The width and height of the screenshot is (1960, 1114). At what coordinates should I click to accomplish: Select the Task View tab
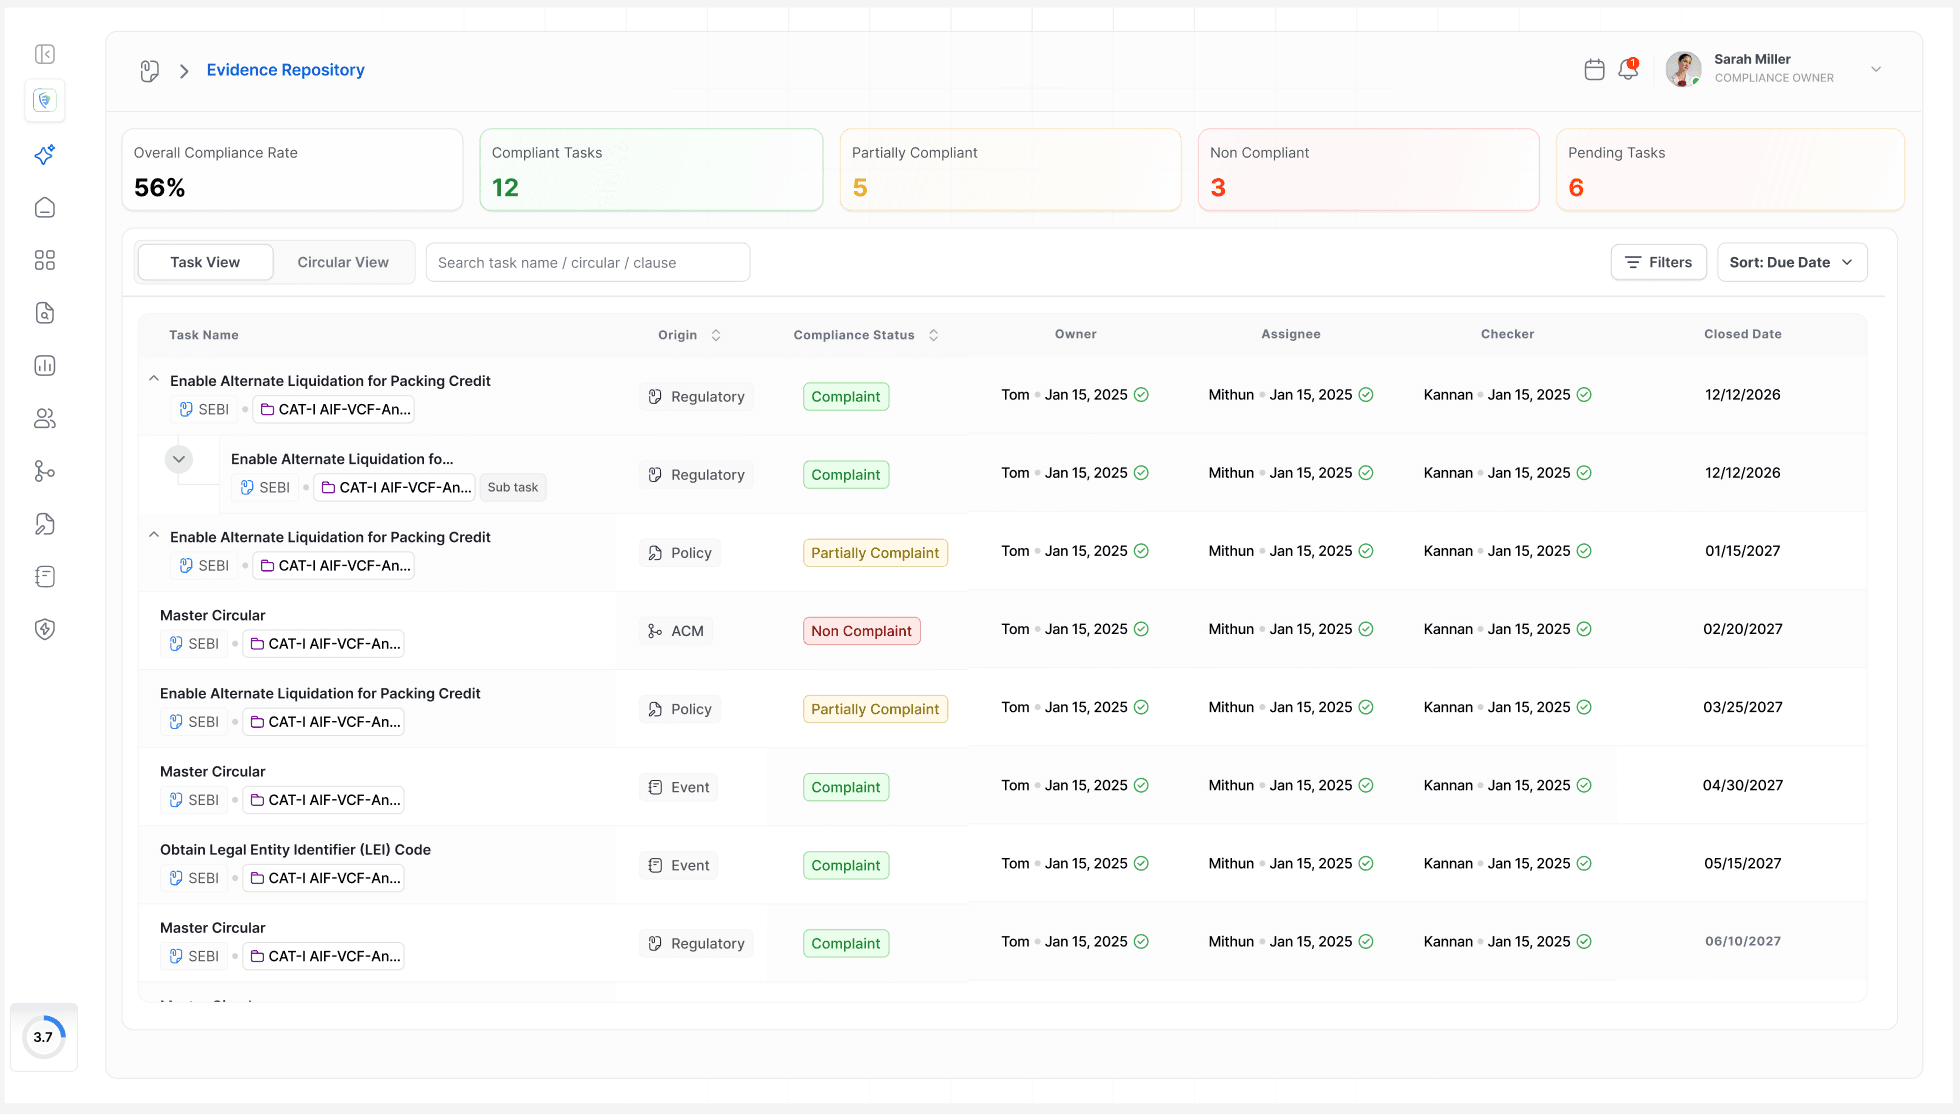pyautogui.click(x=205, y=262)
